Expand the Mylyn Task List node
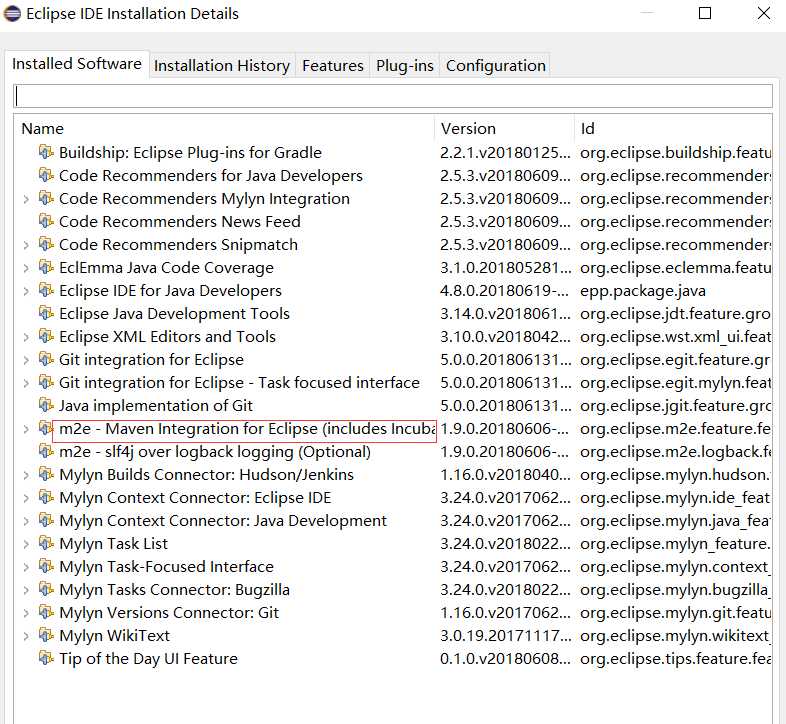This screenshot has height=724, width=786. tap(26, 545)
